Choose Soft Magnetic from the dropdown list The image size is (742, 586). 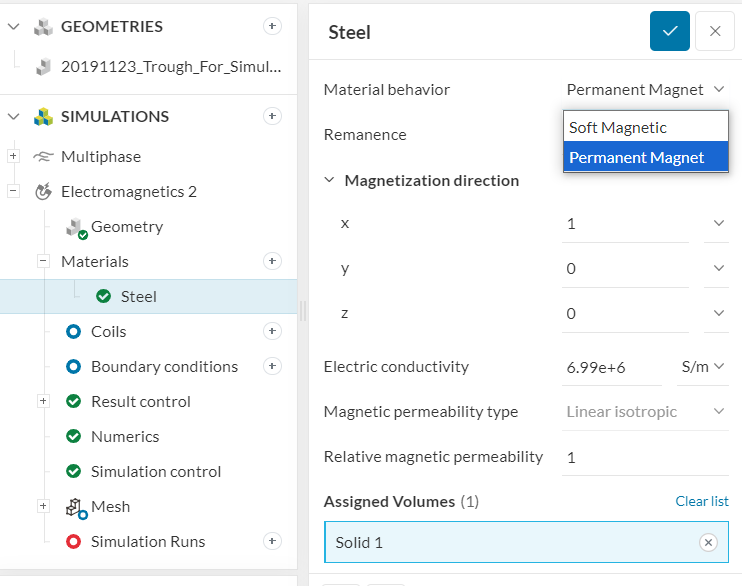pyautogui.click(x=617, y=127)
